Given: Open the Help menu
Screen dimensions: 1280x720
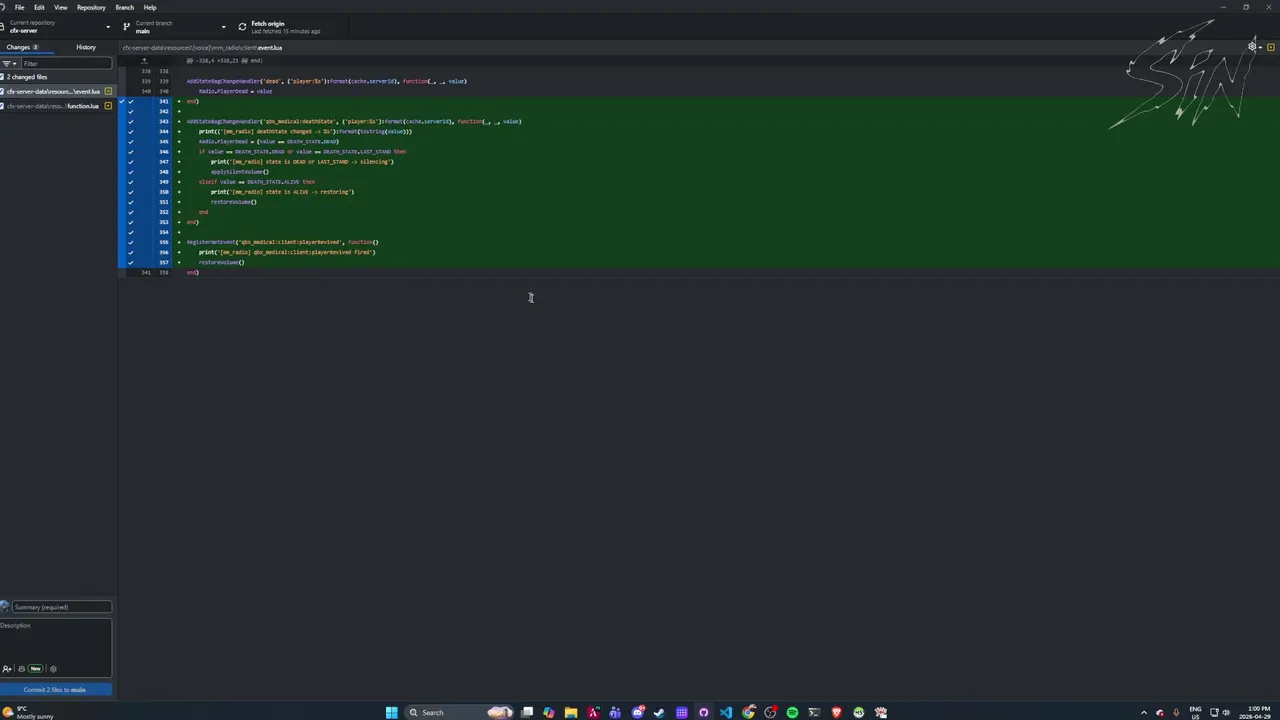Looking at the screenshot, I should click(150, 7).
